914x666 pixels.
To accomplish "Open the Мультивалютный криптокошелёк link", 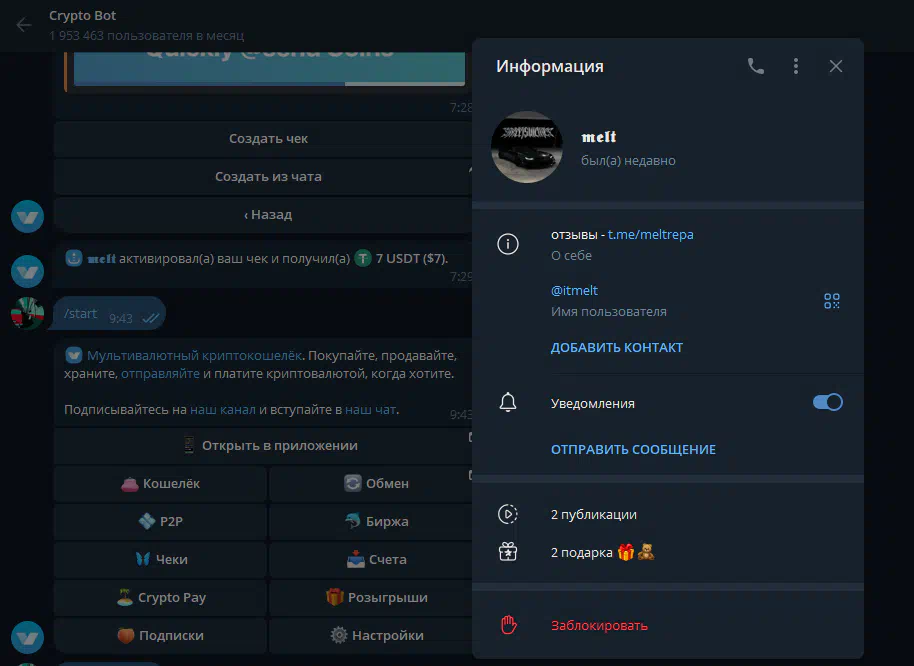I will pyautogui.click(x=194, y=355).
